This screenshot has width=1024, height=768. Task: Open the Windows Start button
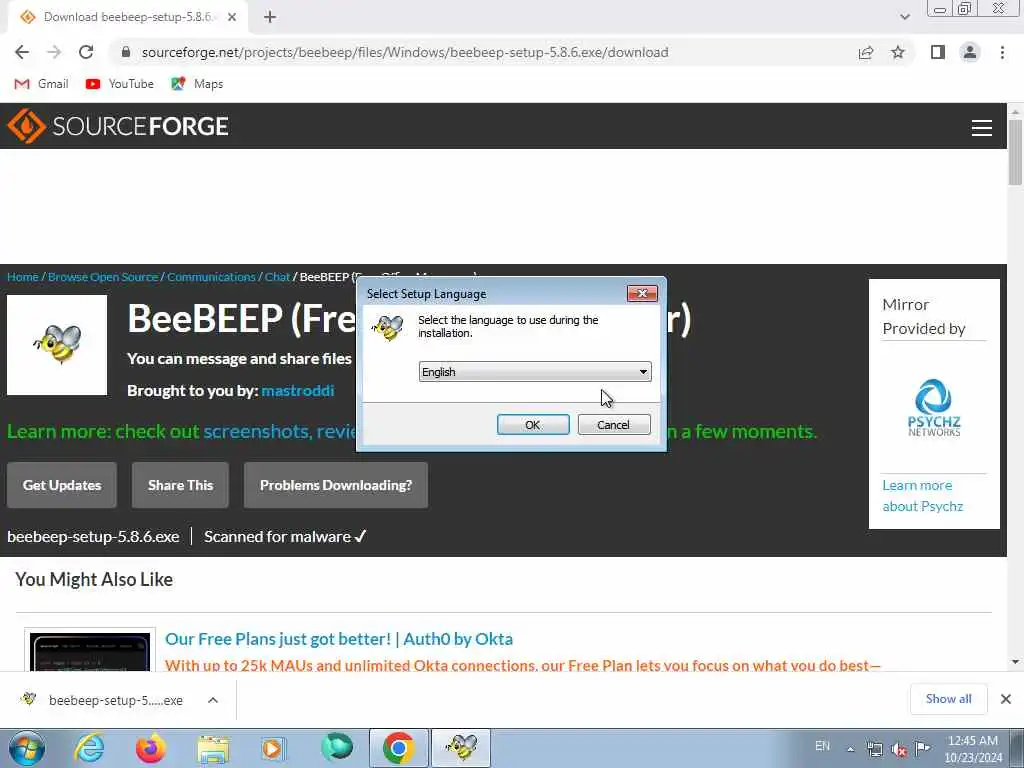click(27, 748)
